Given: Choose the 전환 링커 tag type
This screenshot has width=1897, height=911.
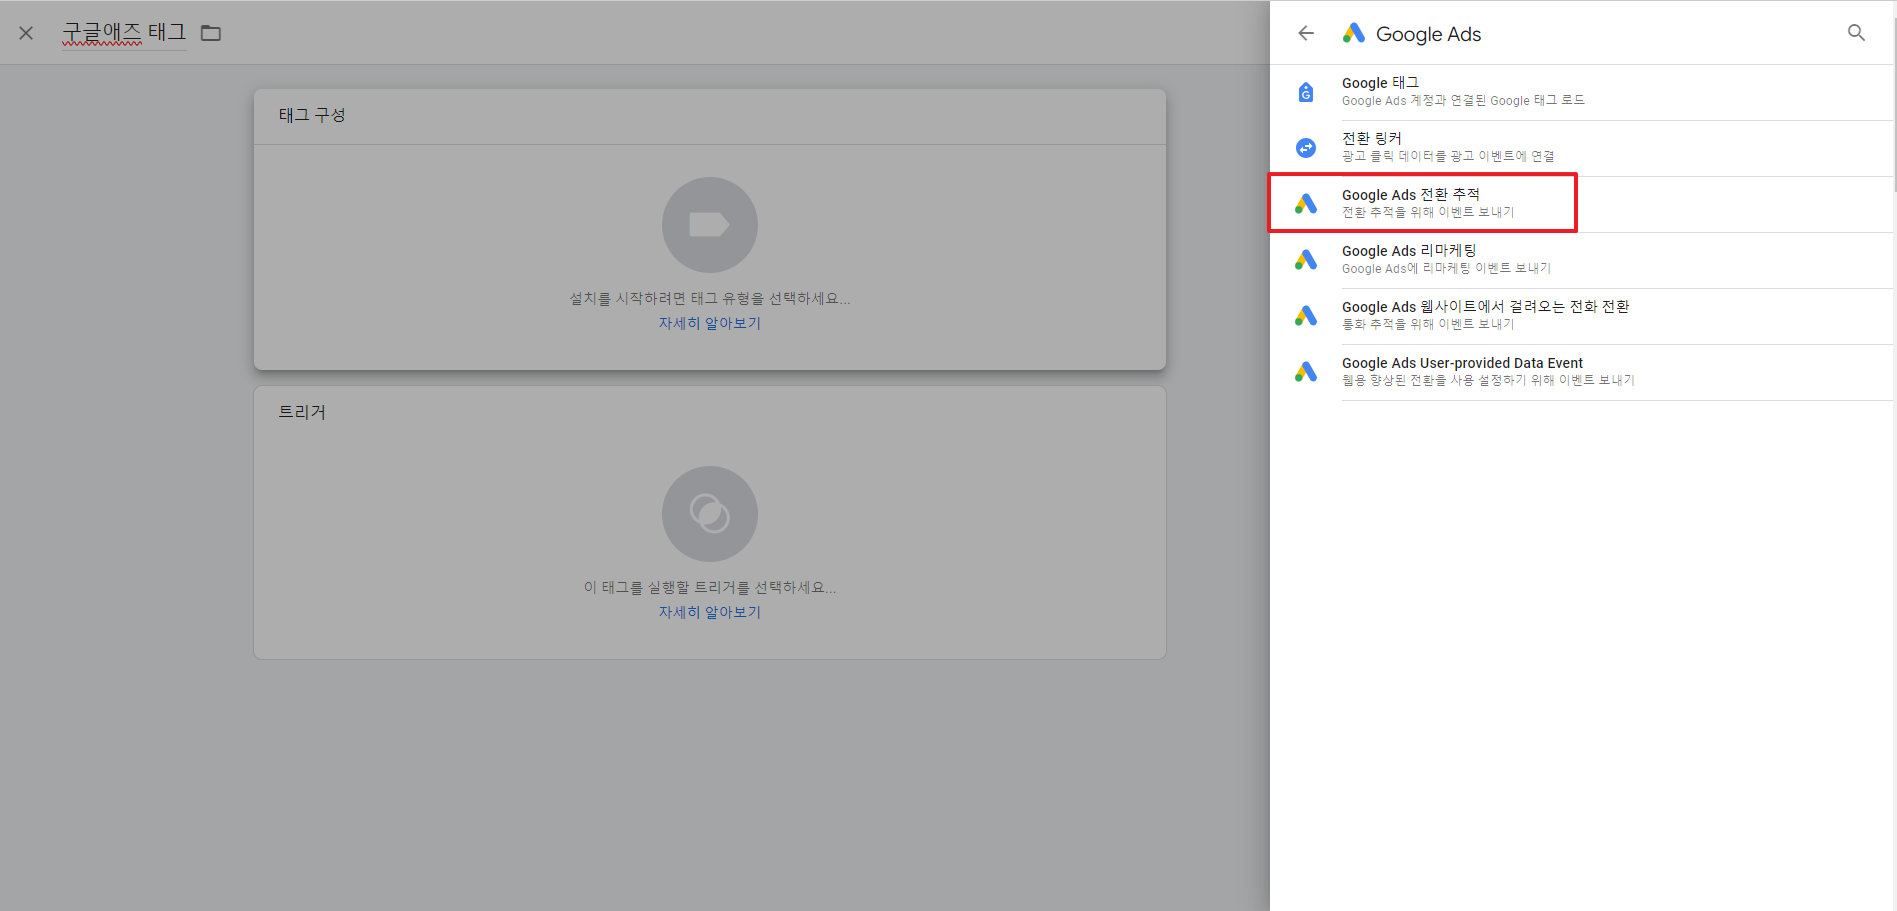Looking at the screenshot, I should pos(1582,148).
